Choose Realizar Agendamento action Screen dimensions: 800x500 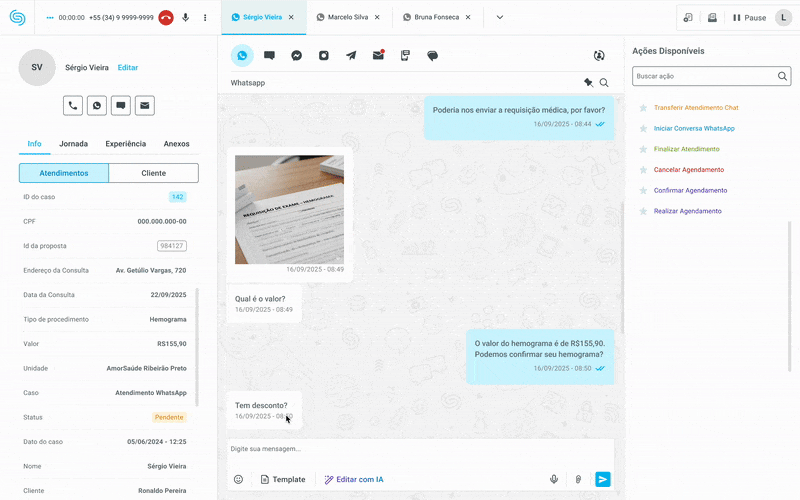coord(687,211)
